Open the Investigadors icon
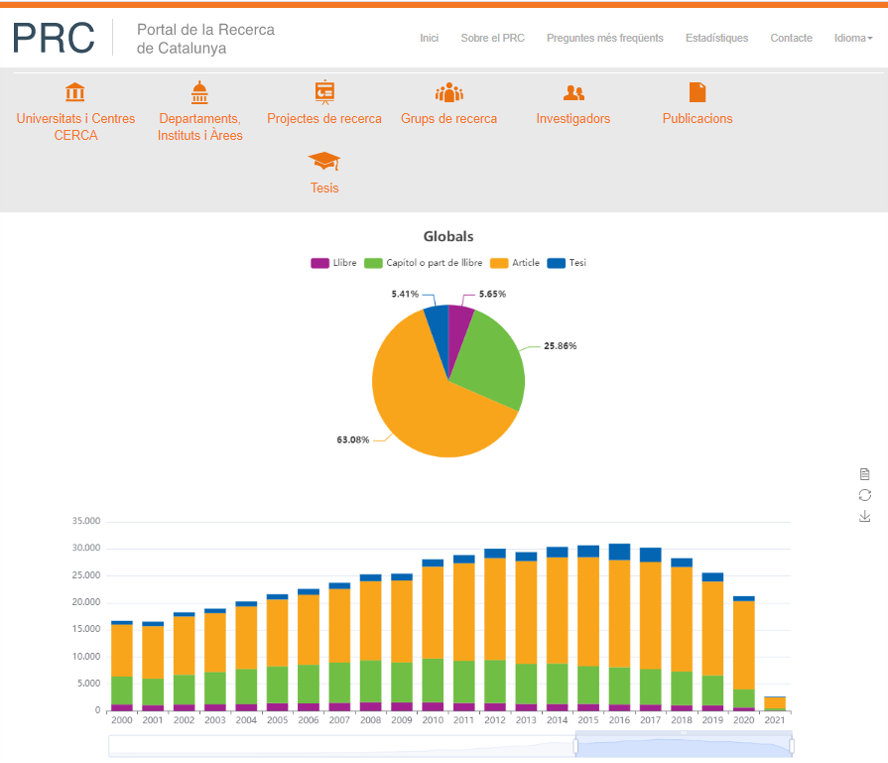This screenshot has height=763, width=888. pos(573,93)
